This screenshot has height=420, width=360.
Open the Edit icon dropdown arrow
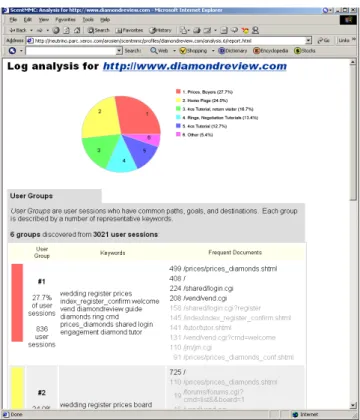215,30
